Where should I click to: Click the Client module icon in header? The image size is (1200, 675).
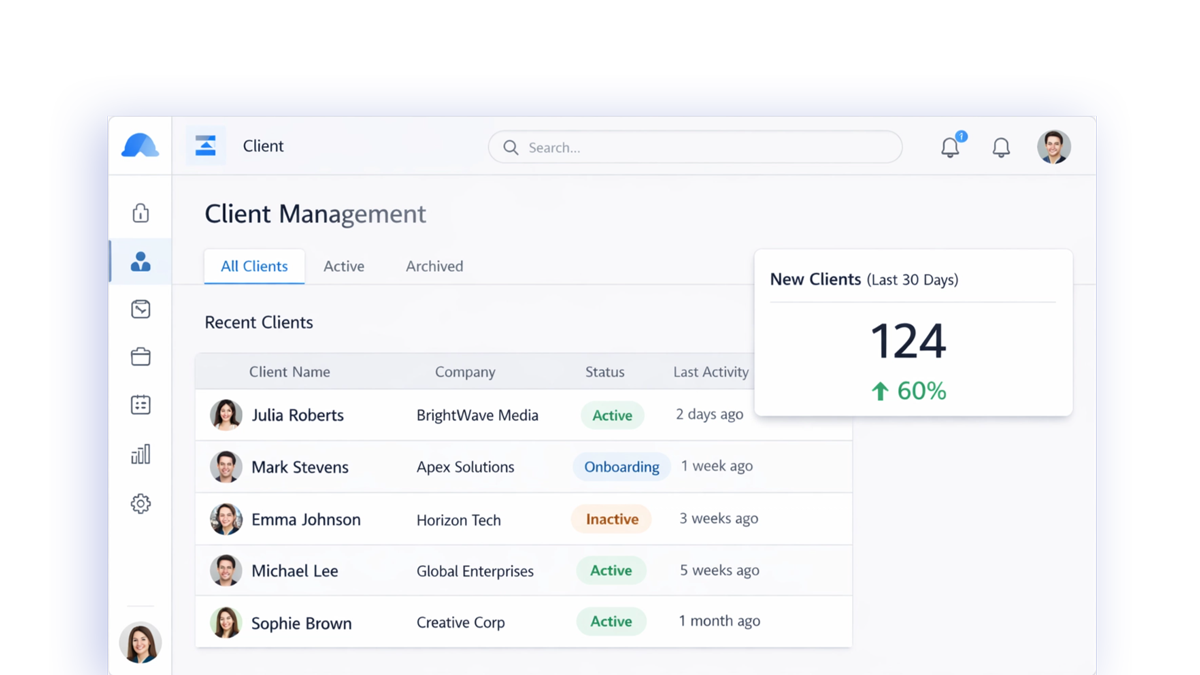206,146
